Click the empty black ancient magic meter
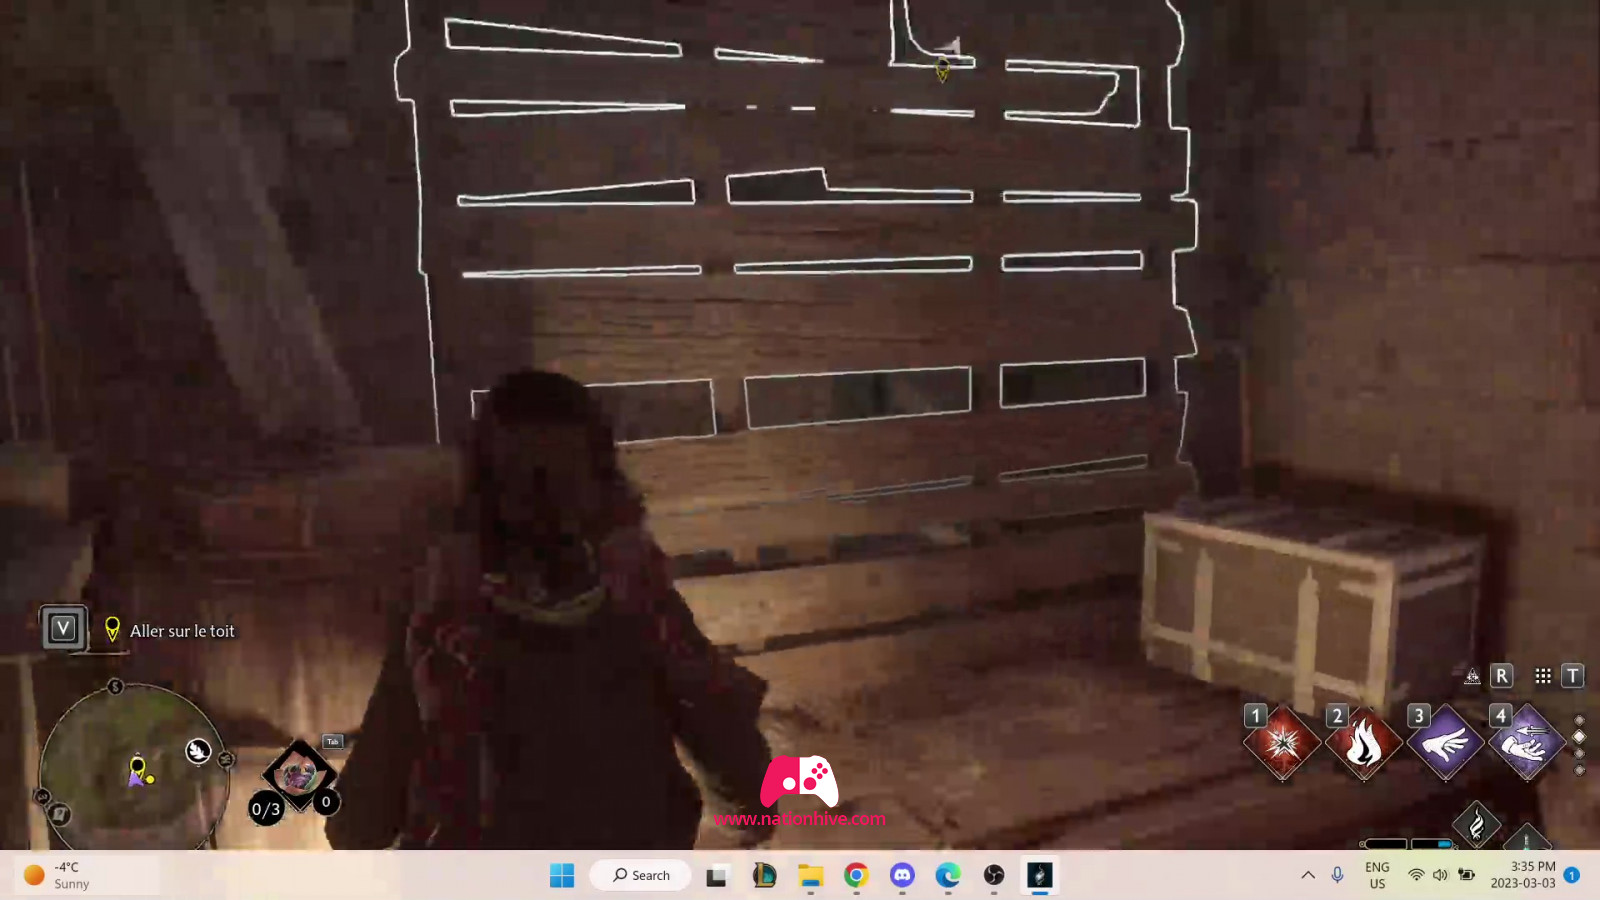This screenshot has width=1600, height=900. [1385, 844]
